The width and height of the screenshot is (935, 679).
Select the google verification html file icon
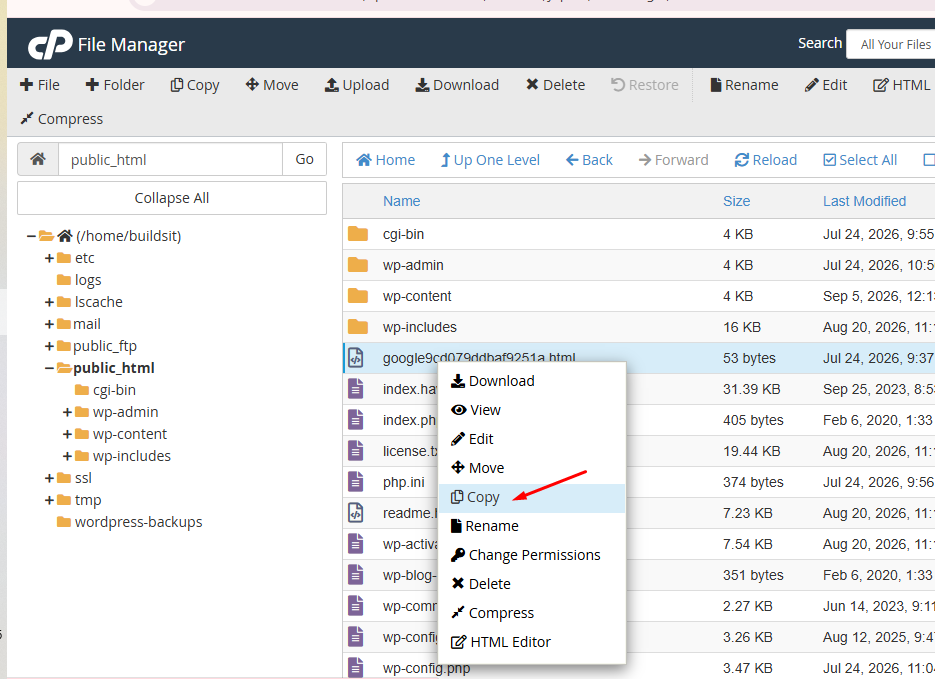pos(355,358)
